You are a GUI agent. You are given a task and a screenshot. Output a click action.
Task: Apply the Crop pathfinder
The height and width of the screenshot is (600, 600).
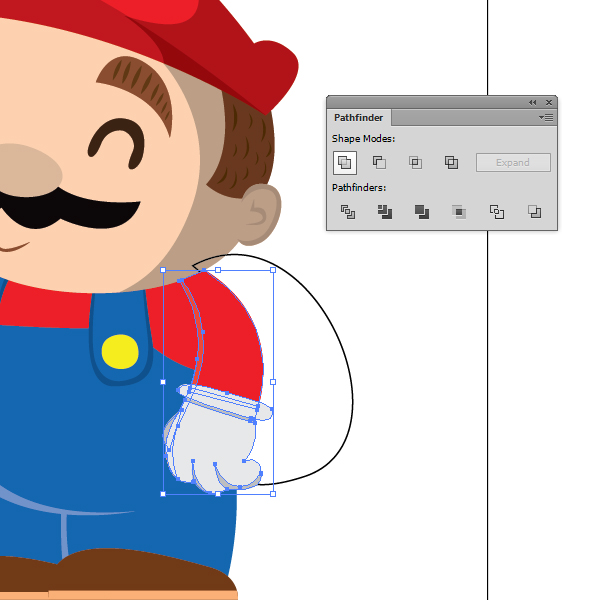coord(459,211)
